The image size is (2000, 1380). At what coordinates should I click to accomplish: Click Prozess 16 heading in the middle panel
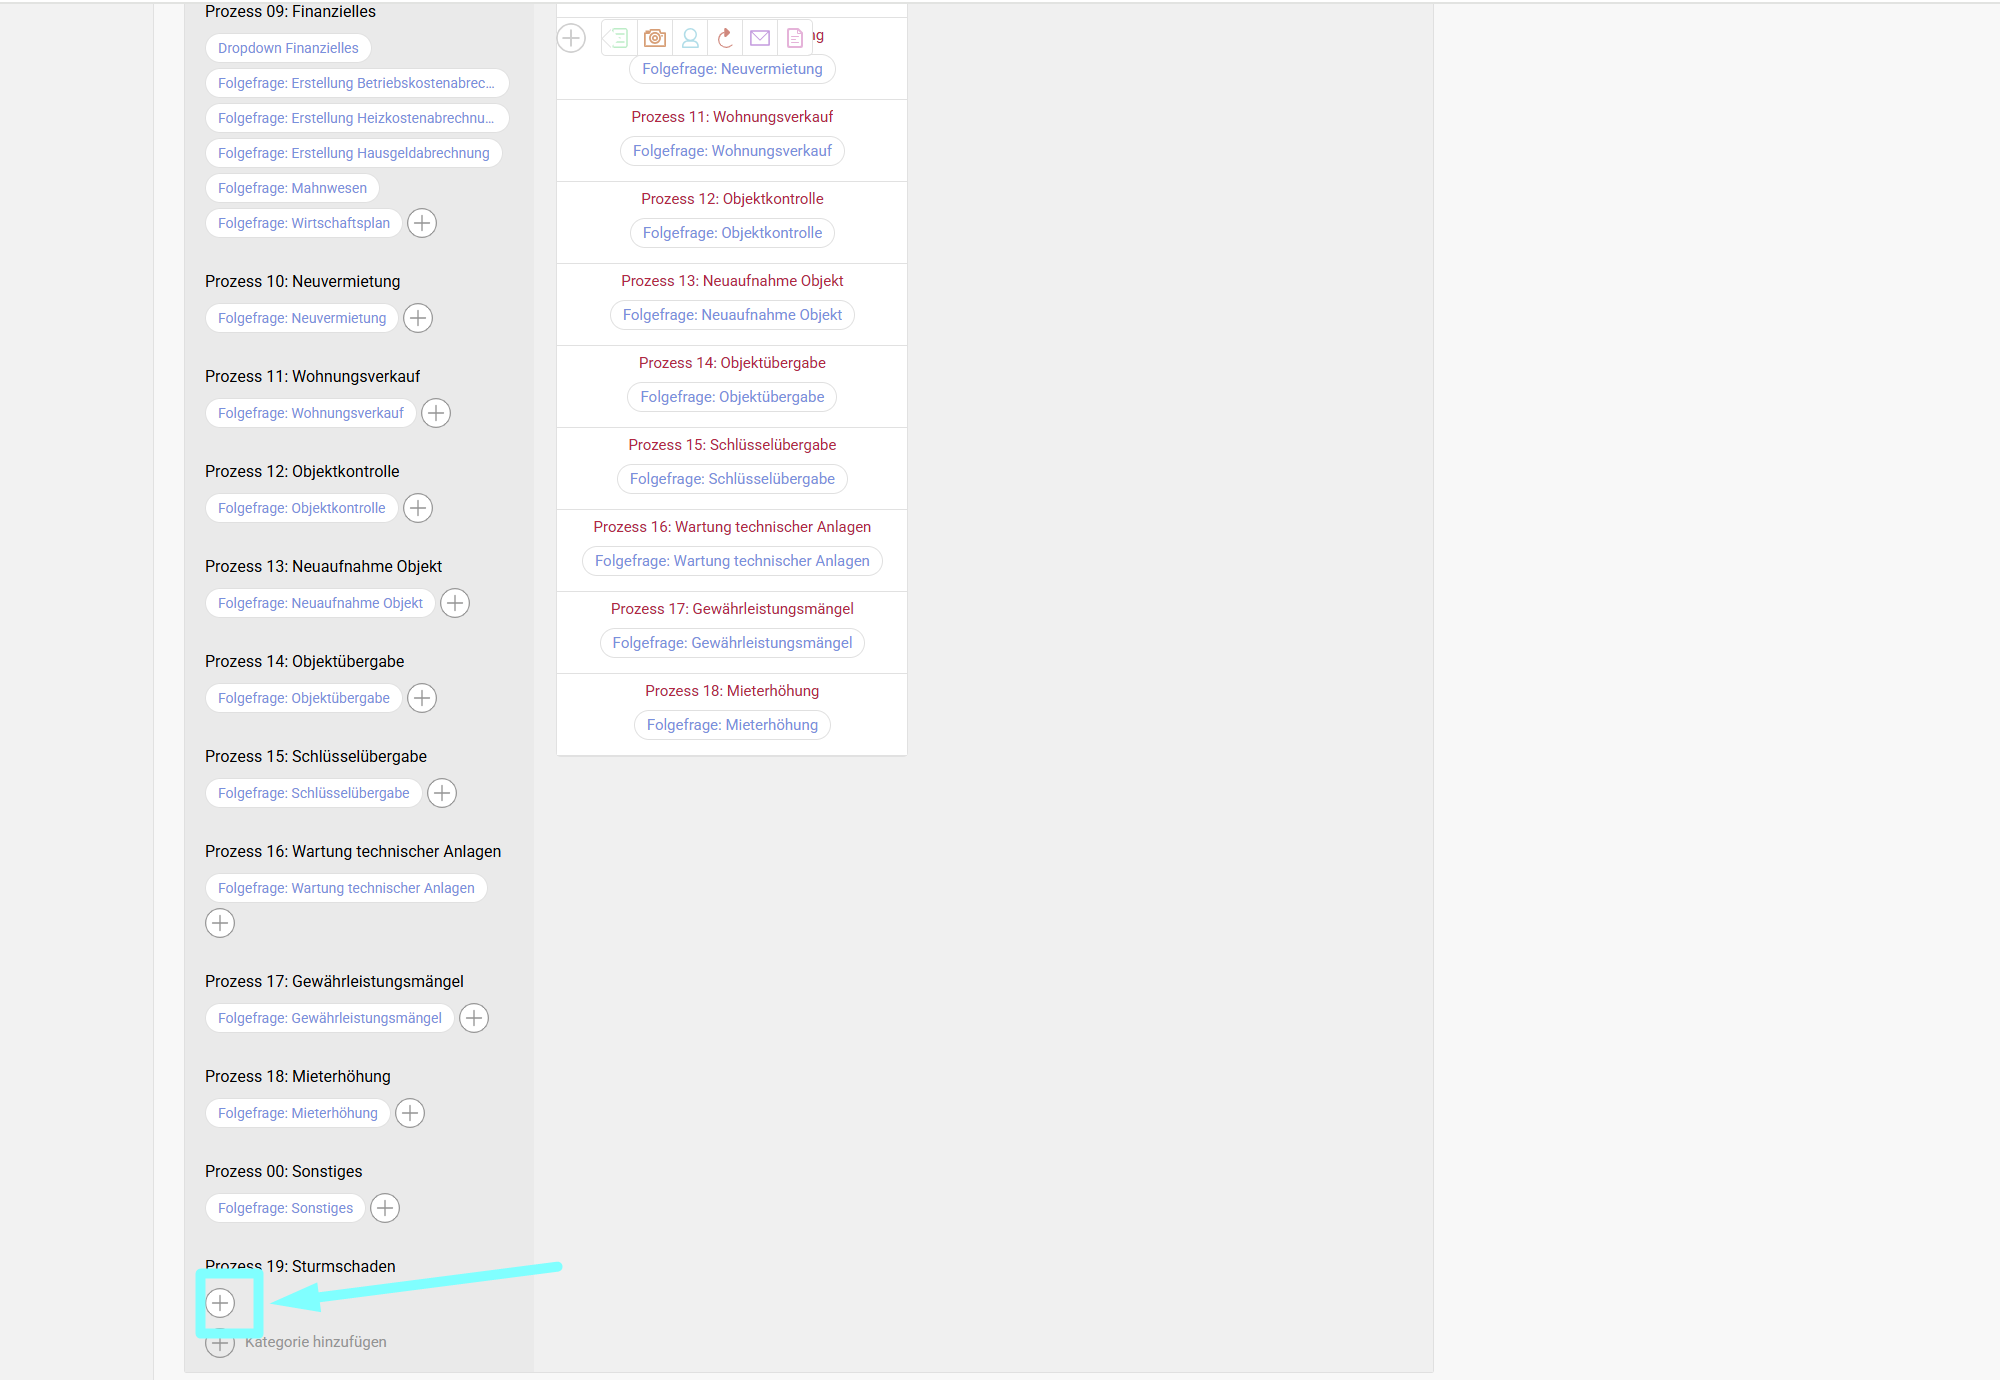point(732,527)
